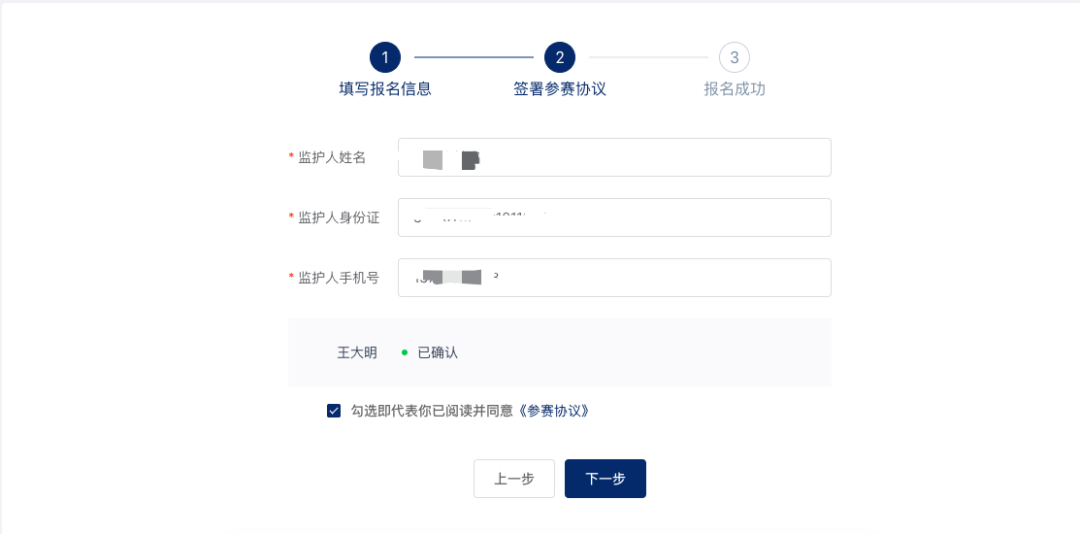Screen dimensions: 1080x534
Task: Click the 监护人身份证 field label
Action: (339, 217)
